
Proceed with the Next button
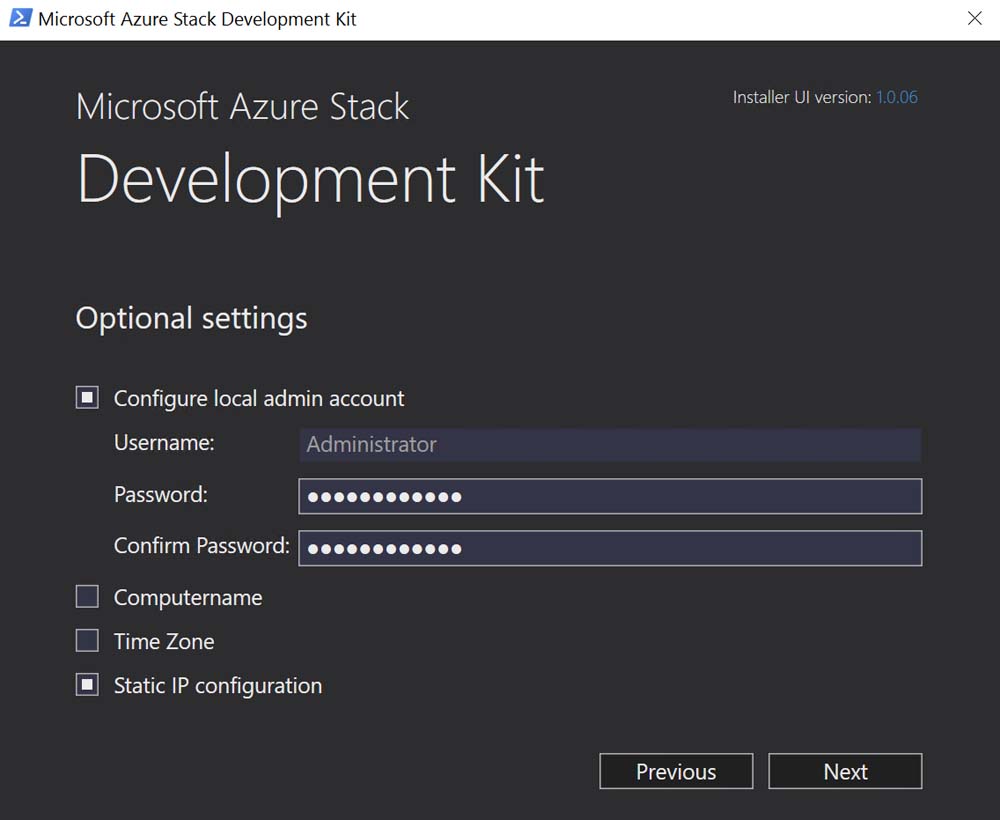(x=845, y=771)
